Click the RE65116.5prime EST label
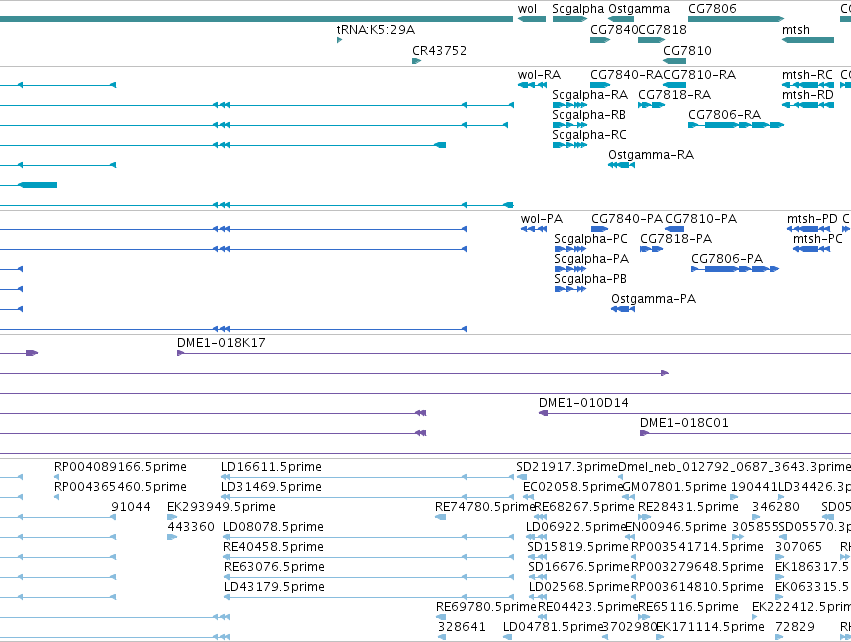This screenshot has height=642, width=851. (x=688, y=607)
